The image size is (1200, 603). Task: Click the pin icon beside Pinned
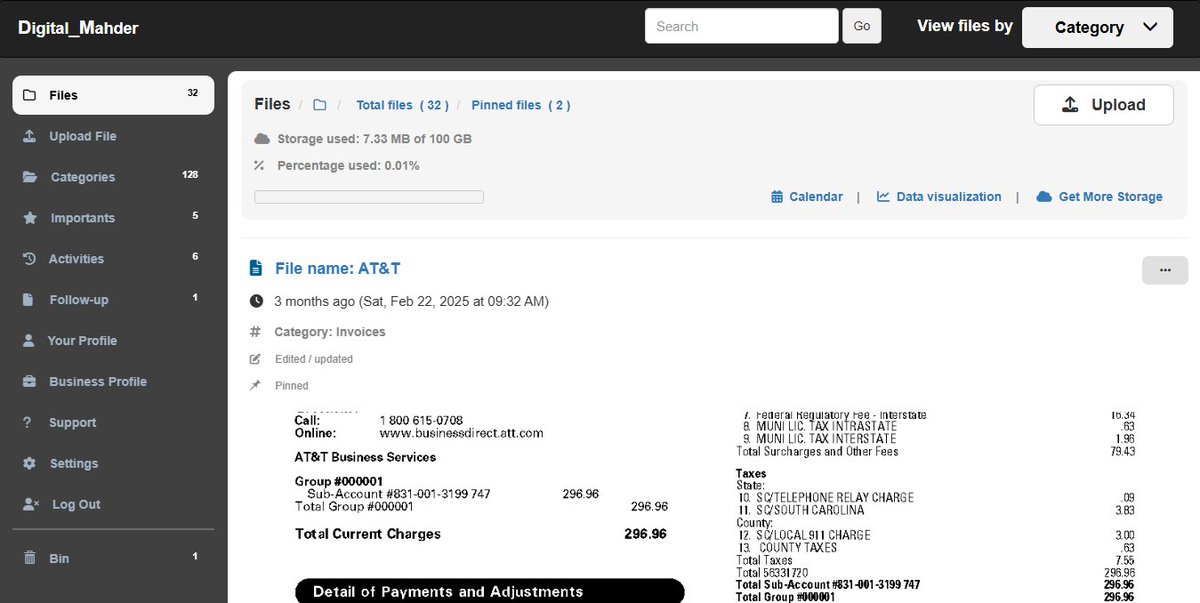[x=255, y=386]
